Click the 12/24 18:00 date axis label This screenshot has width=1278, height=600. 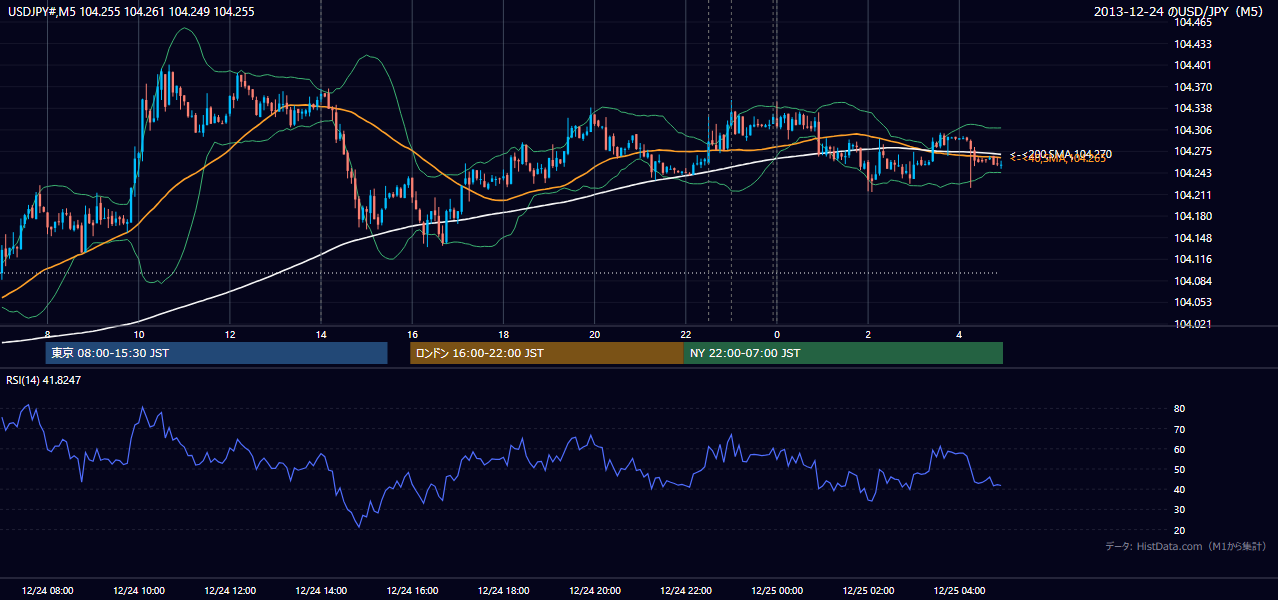coord(504,590)
